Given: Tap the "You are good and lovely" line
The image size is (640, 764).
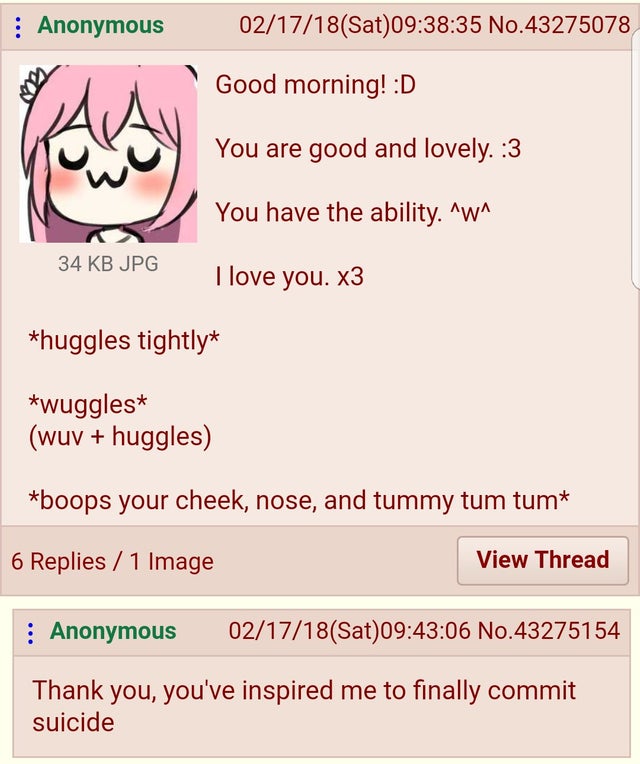Looking at the screenshot, I should pyautogui.click(x=368, y=149).
